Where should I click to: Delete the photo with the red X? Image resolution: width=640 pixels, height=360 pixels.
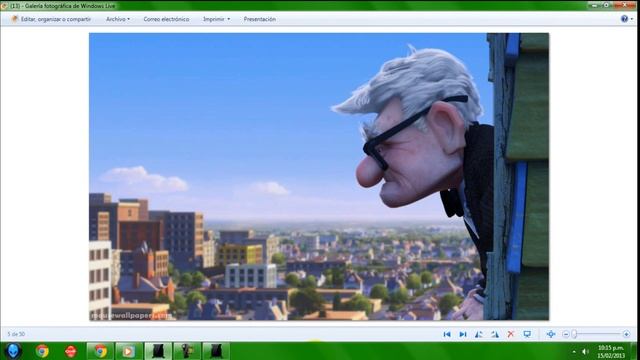(x=511, y=334)
